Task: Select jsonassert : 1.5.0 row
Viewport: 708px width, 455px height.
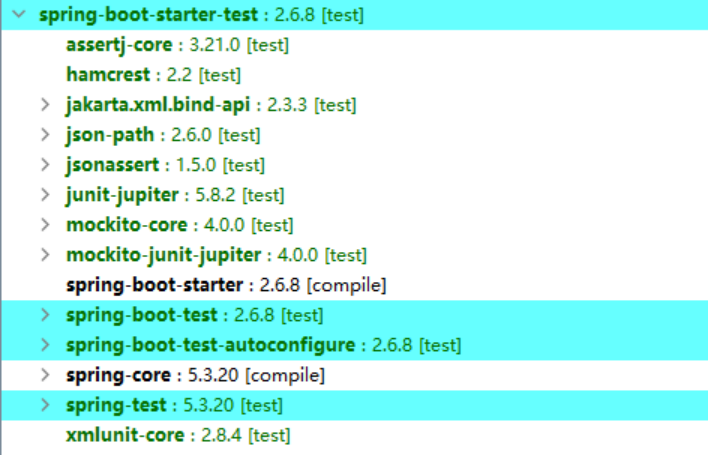Action: point(355,165)
